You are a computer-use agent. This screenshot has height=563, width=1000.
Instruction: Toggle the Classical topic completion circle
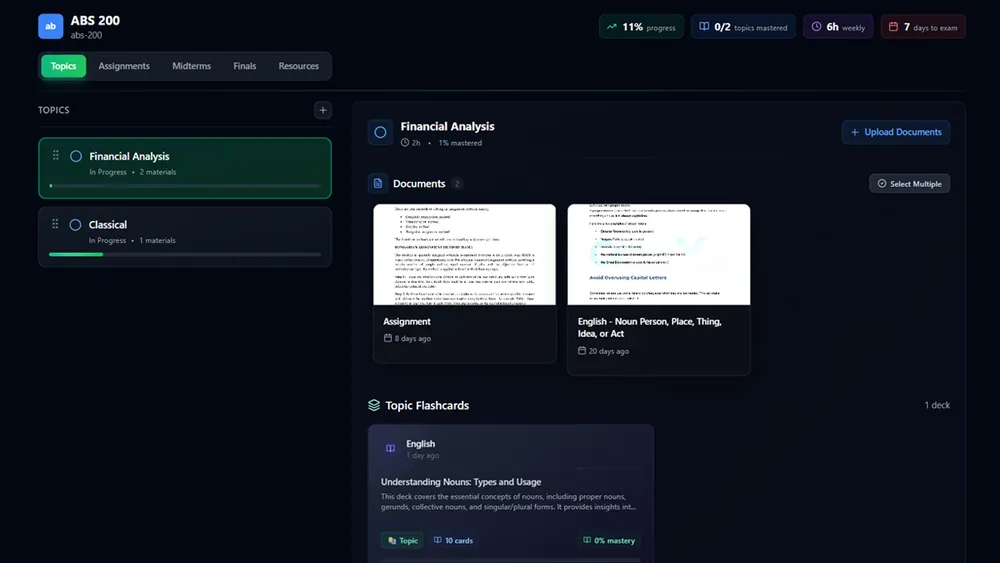(76, 225)
